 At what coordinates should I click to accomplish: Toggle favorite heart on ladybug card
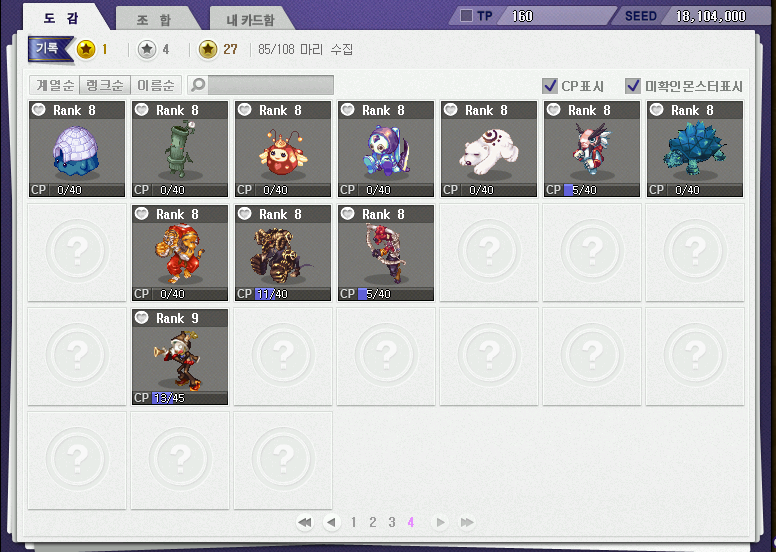[x=244, y=110]
